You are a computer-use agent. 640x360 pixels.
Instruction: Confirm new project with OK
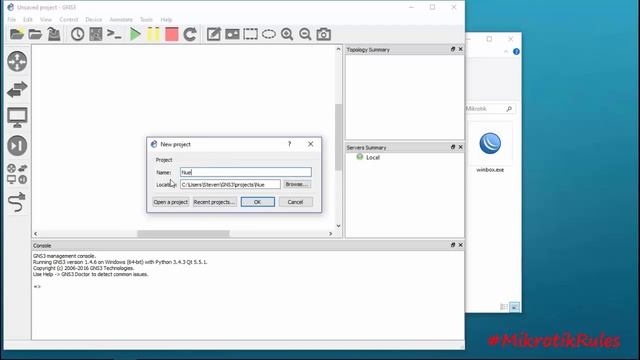tap(258, 202)
